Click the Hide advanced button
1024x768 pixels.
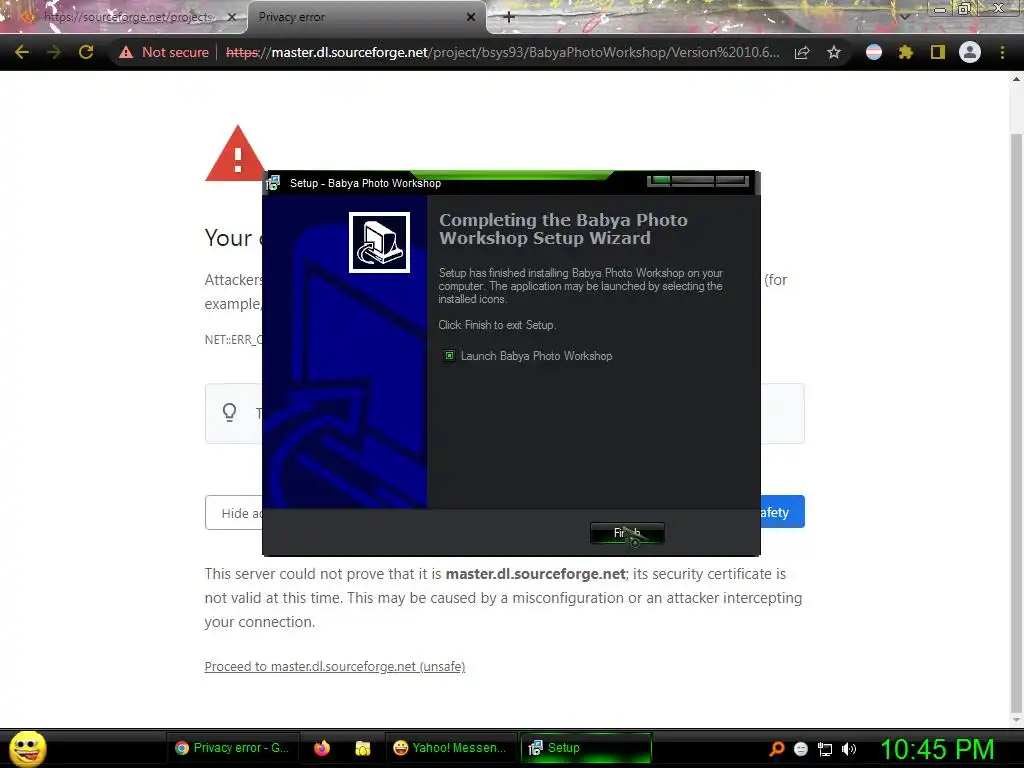pos(234,513)
